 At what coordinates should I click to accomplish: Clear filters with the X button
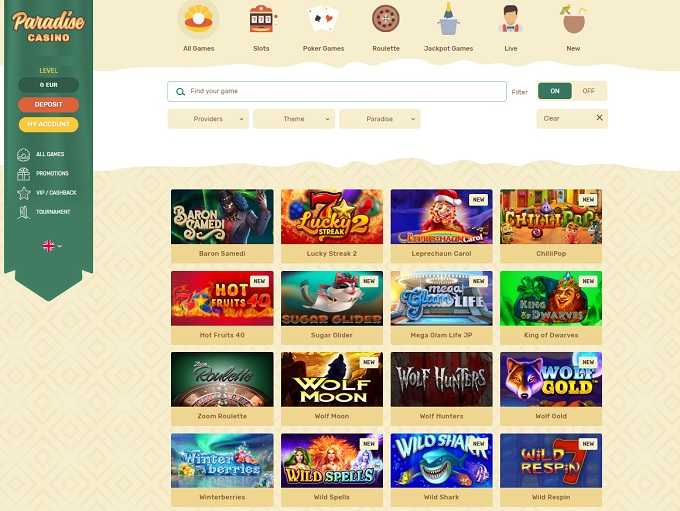[599, 118]
